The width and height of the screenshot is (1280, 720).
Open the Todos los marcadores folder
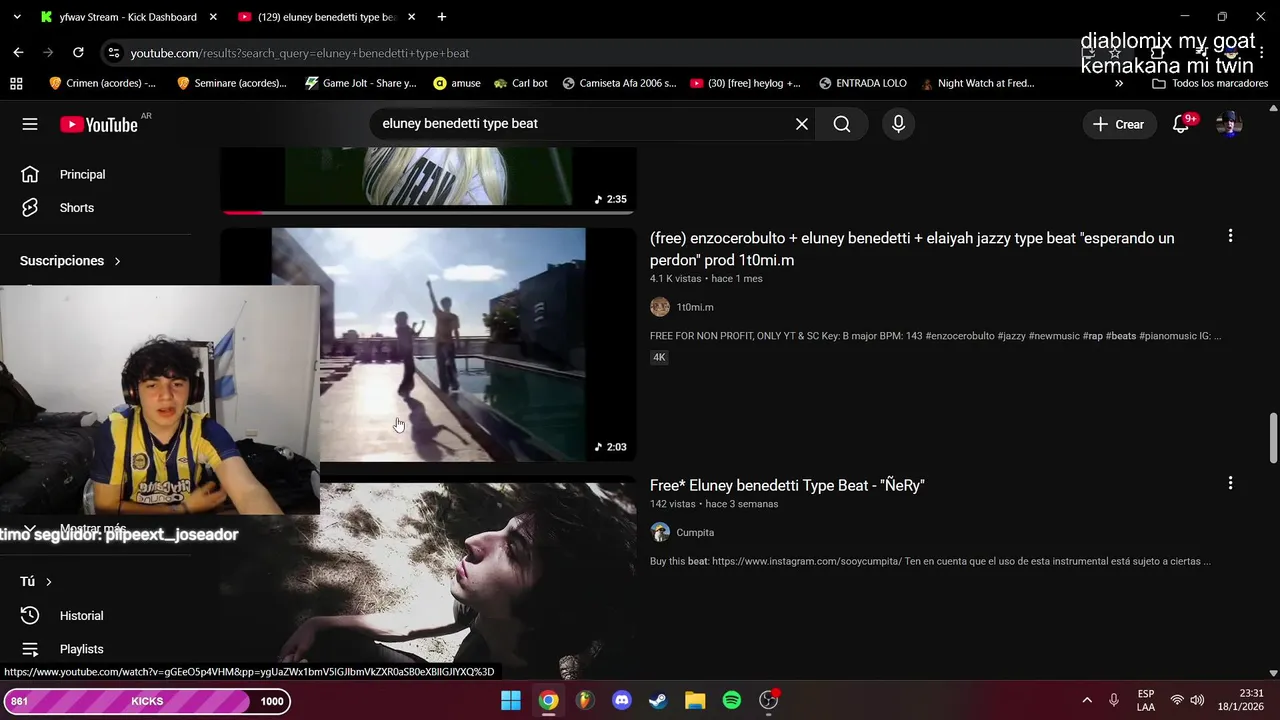[x=1210, y=83]
